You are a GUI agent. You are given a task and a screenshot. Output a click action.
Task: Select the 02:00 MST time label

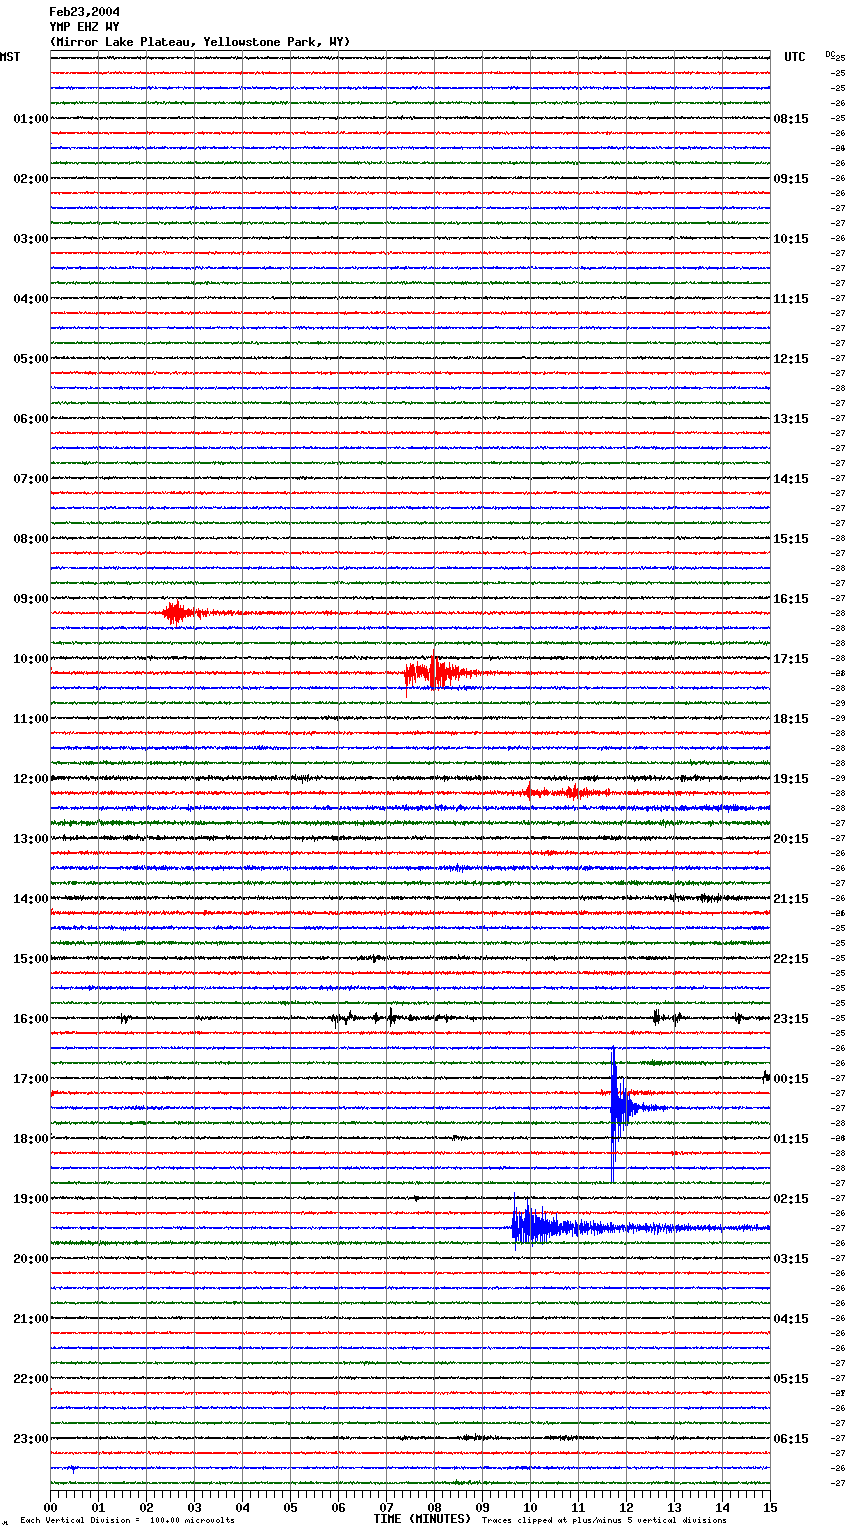pos(31,179)
